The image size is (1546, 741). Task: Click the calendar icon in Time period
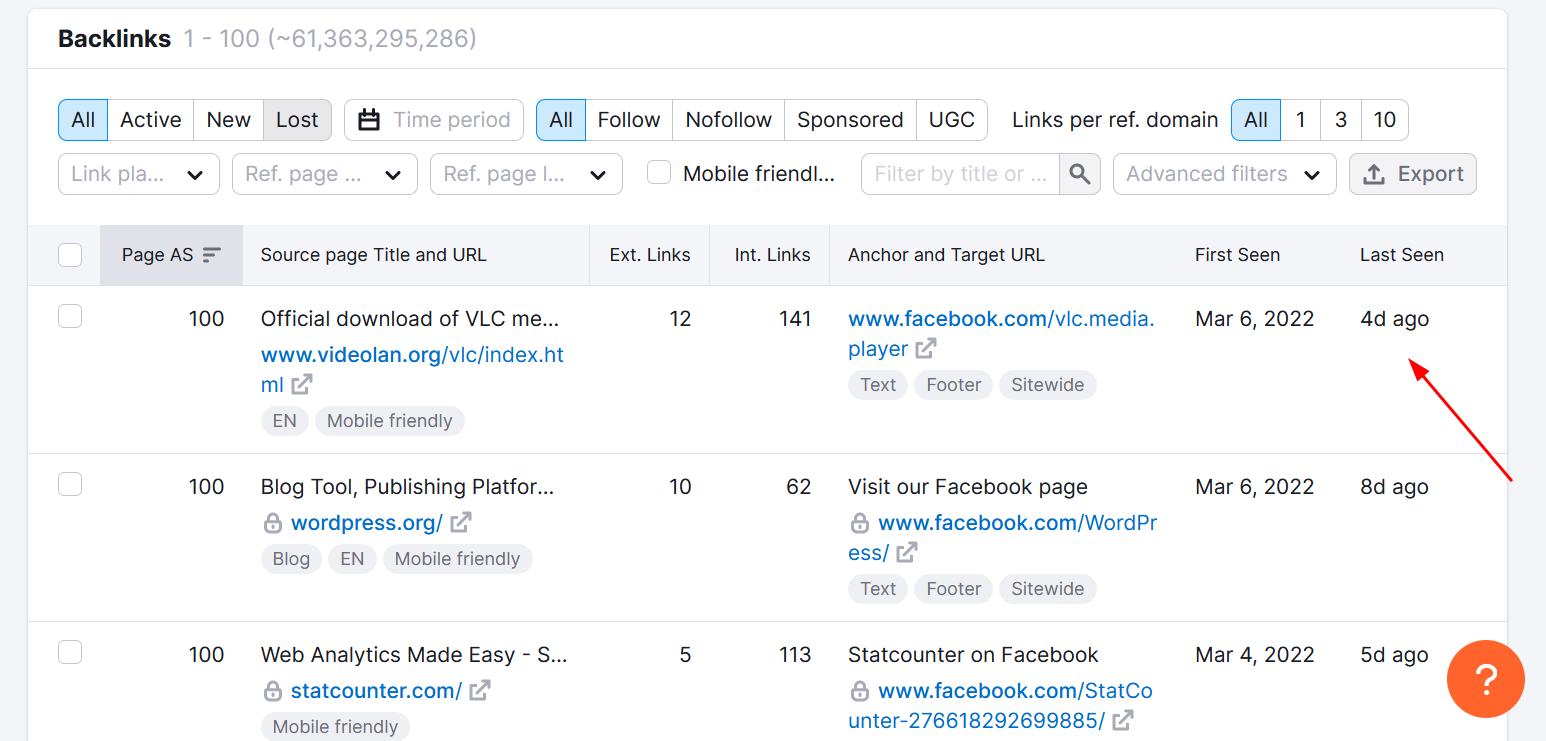369,120
